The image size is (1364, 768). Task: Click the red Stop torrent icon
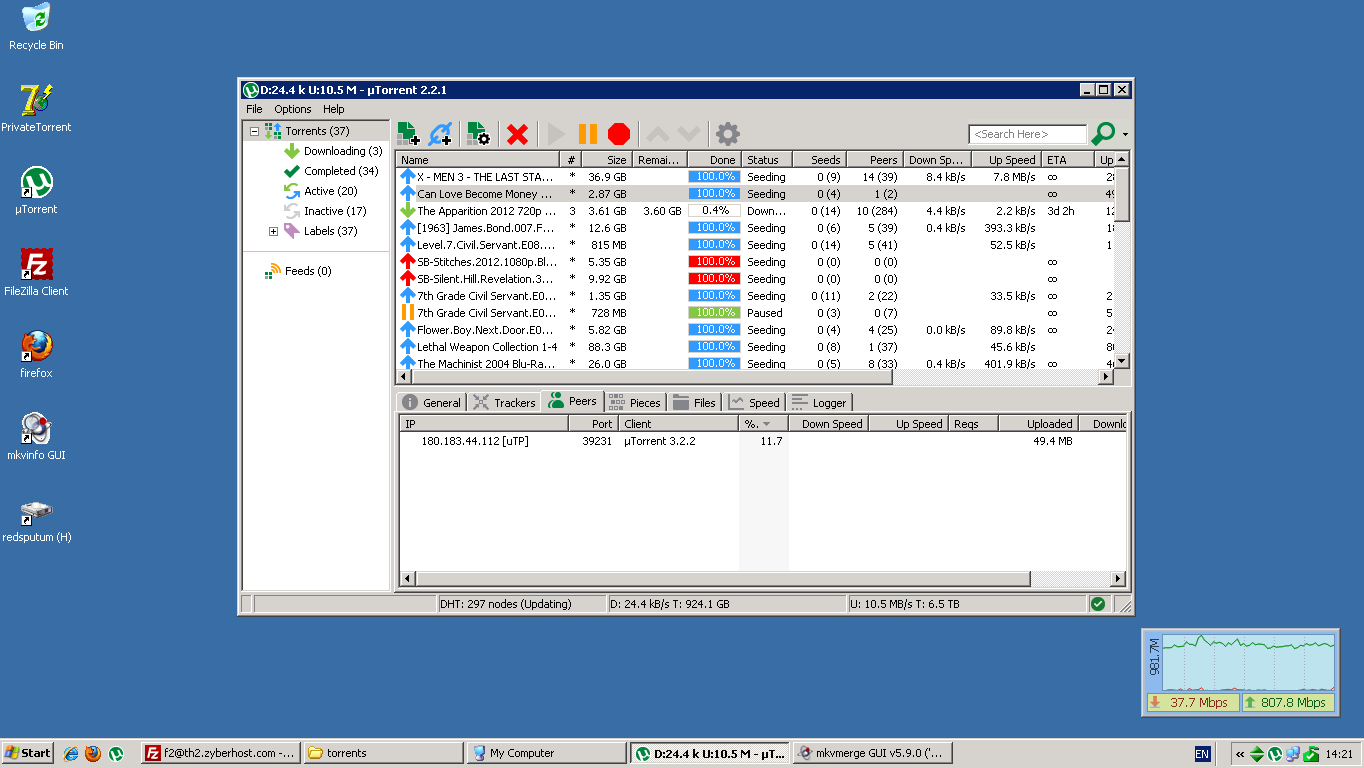(x=619, y=134)
